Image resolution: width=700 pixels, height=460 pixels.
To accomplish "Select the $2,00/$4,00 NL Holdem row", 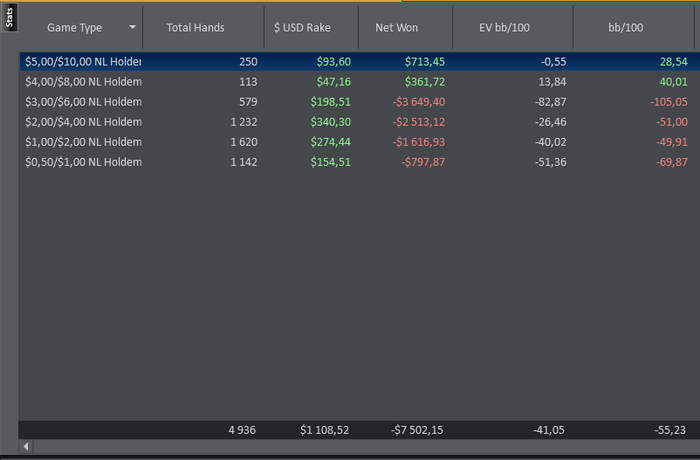I will pyautogui.click(x=83, y=122).
